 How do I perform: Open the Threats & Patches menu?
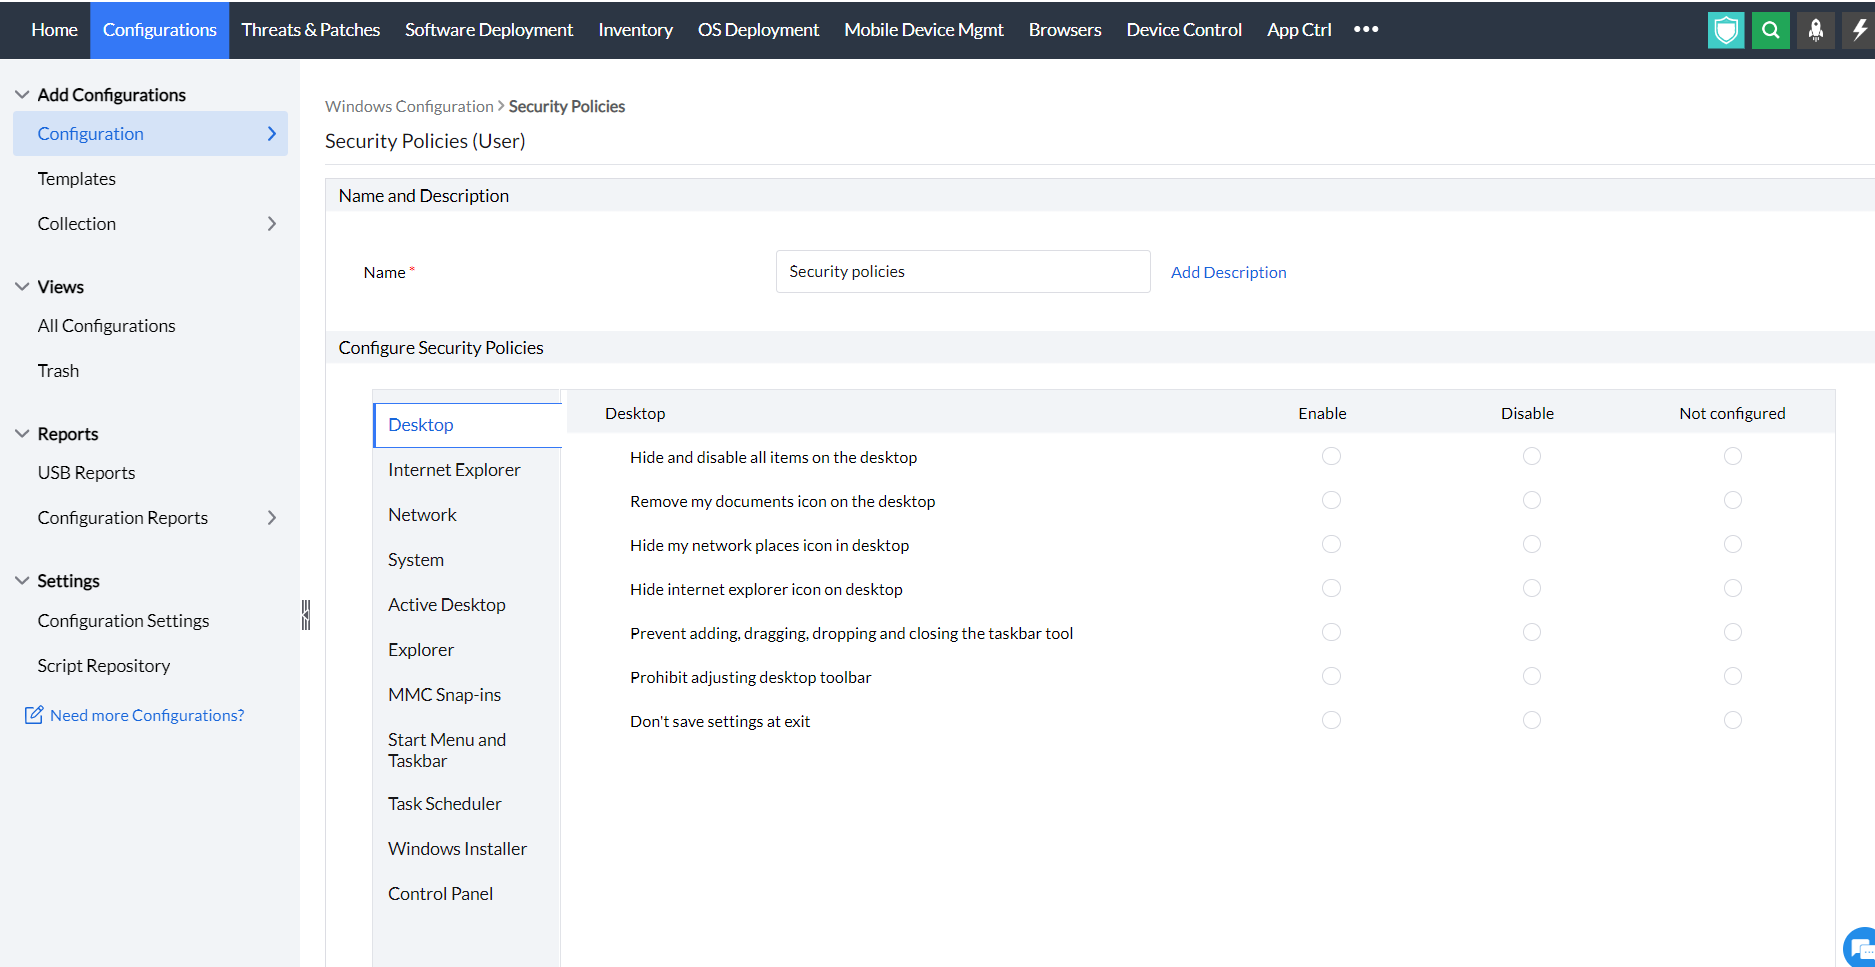point(310,30)
